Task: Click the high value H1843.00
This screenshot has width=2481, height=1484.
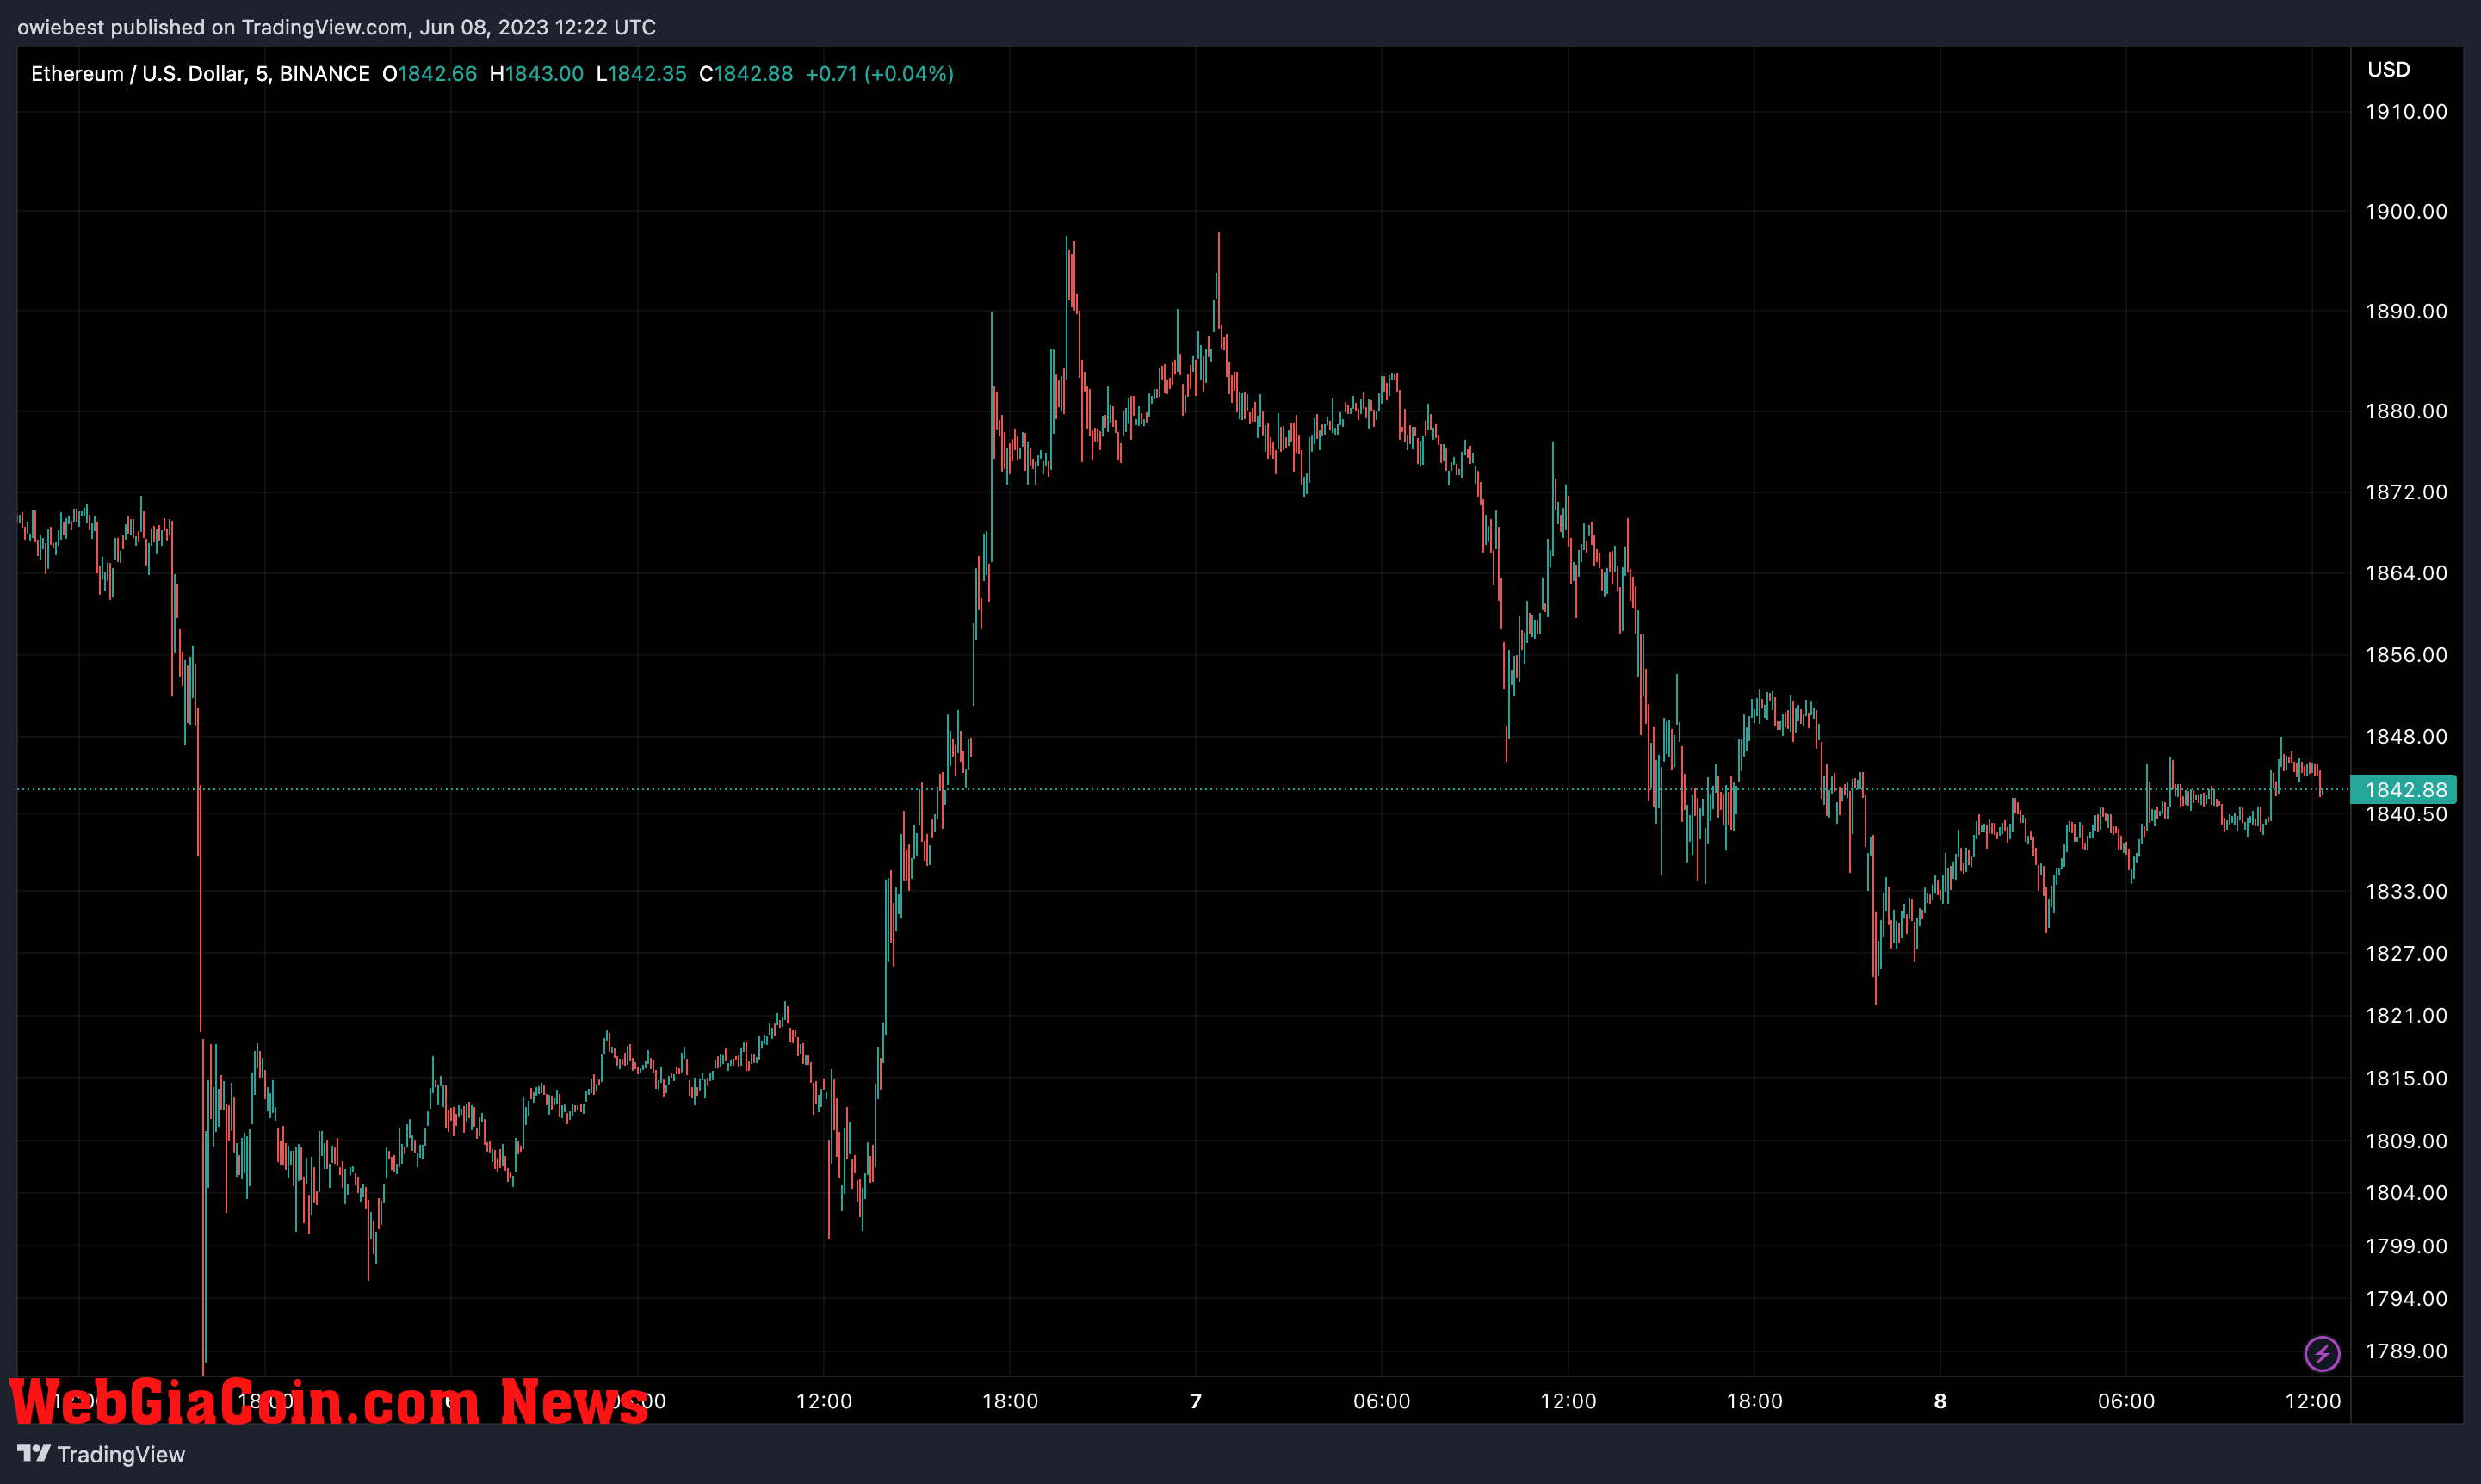Action: pyautogui.click(x=536, y=74)
